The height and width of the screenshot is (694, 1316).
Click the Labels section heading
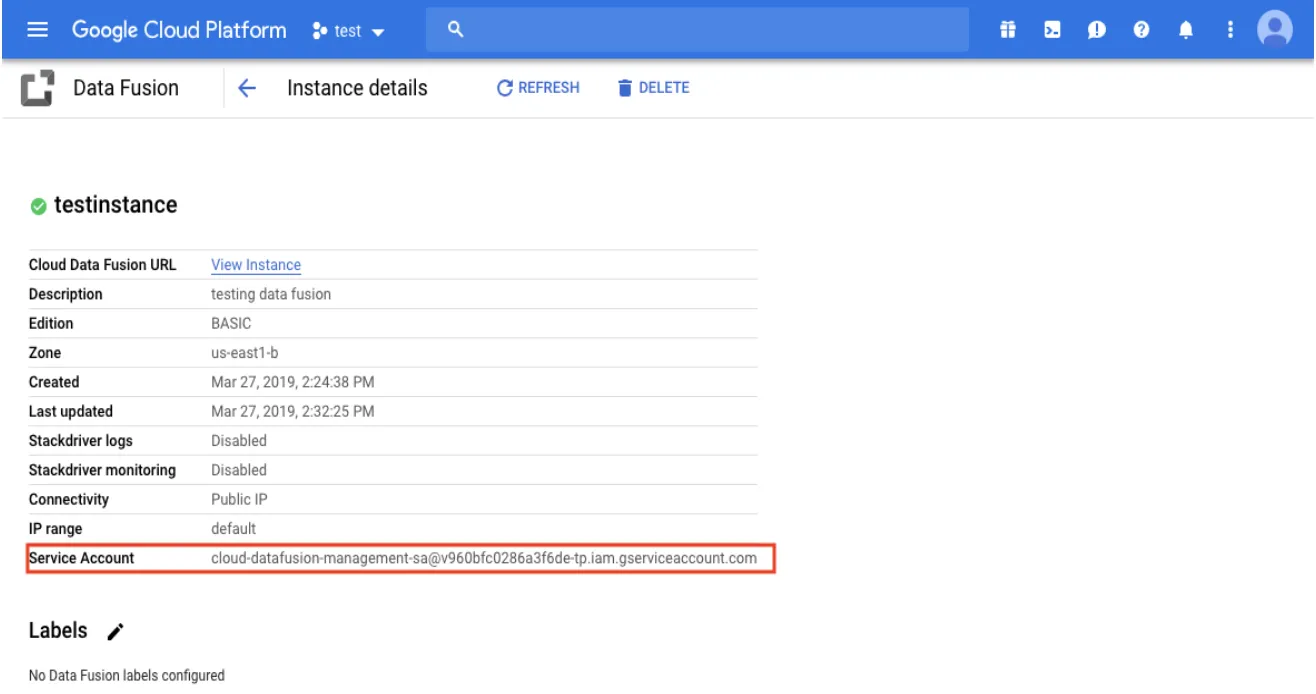pyautogui.click(x=58, y=631)
